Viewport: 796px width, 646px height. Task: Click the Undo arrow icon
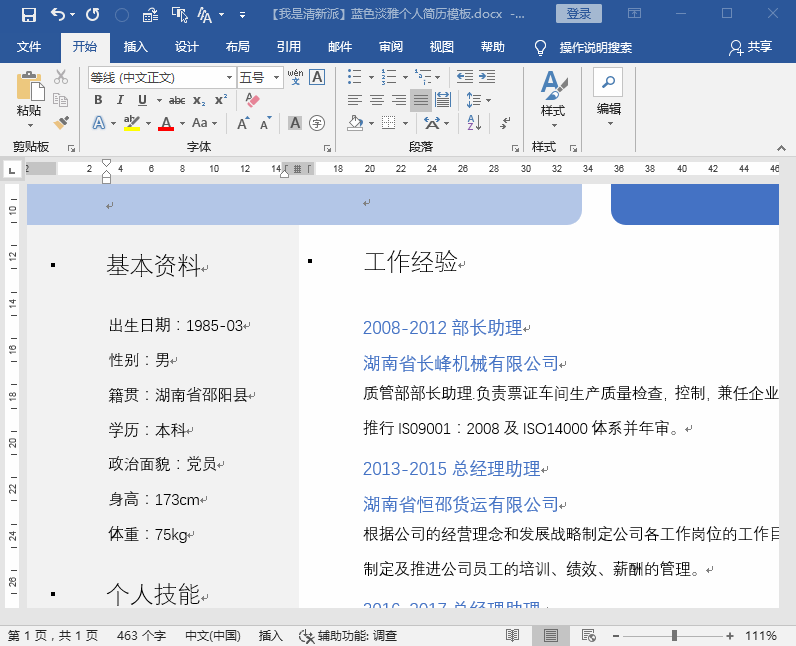pos(57,14)
